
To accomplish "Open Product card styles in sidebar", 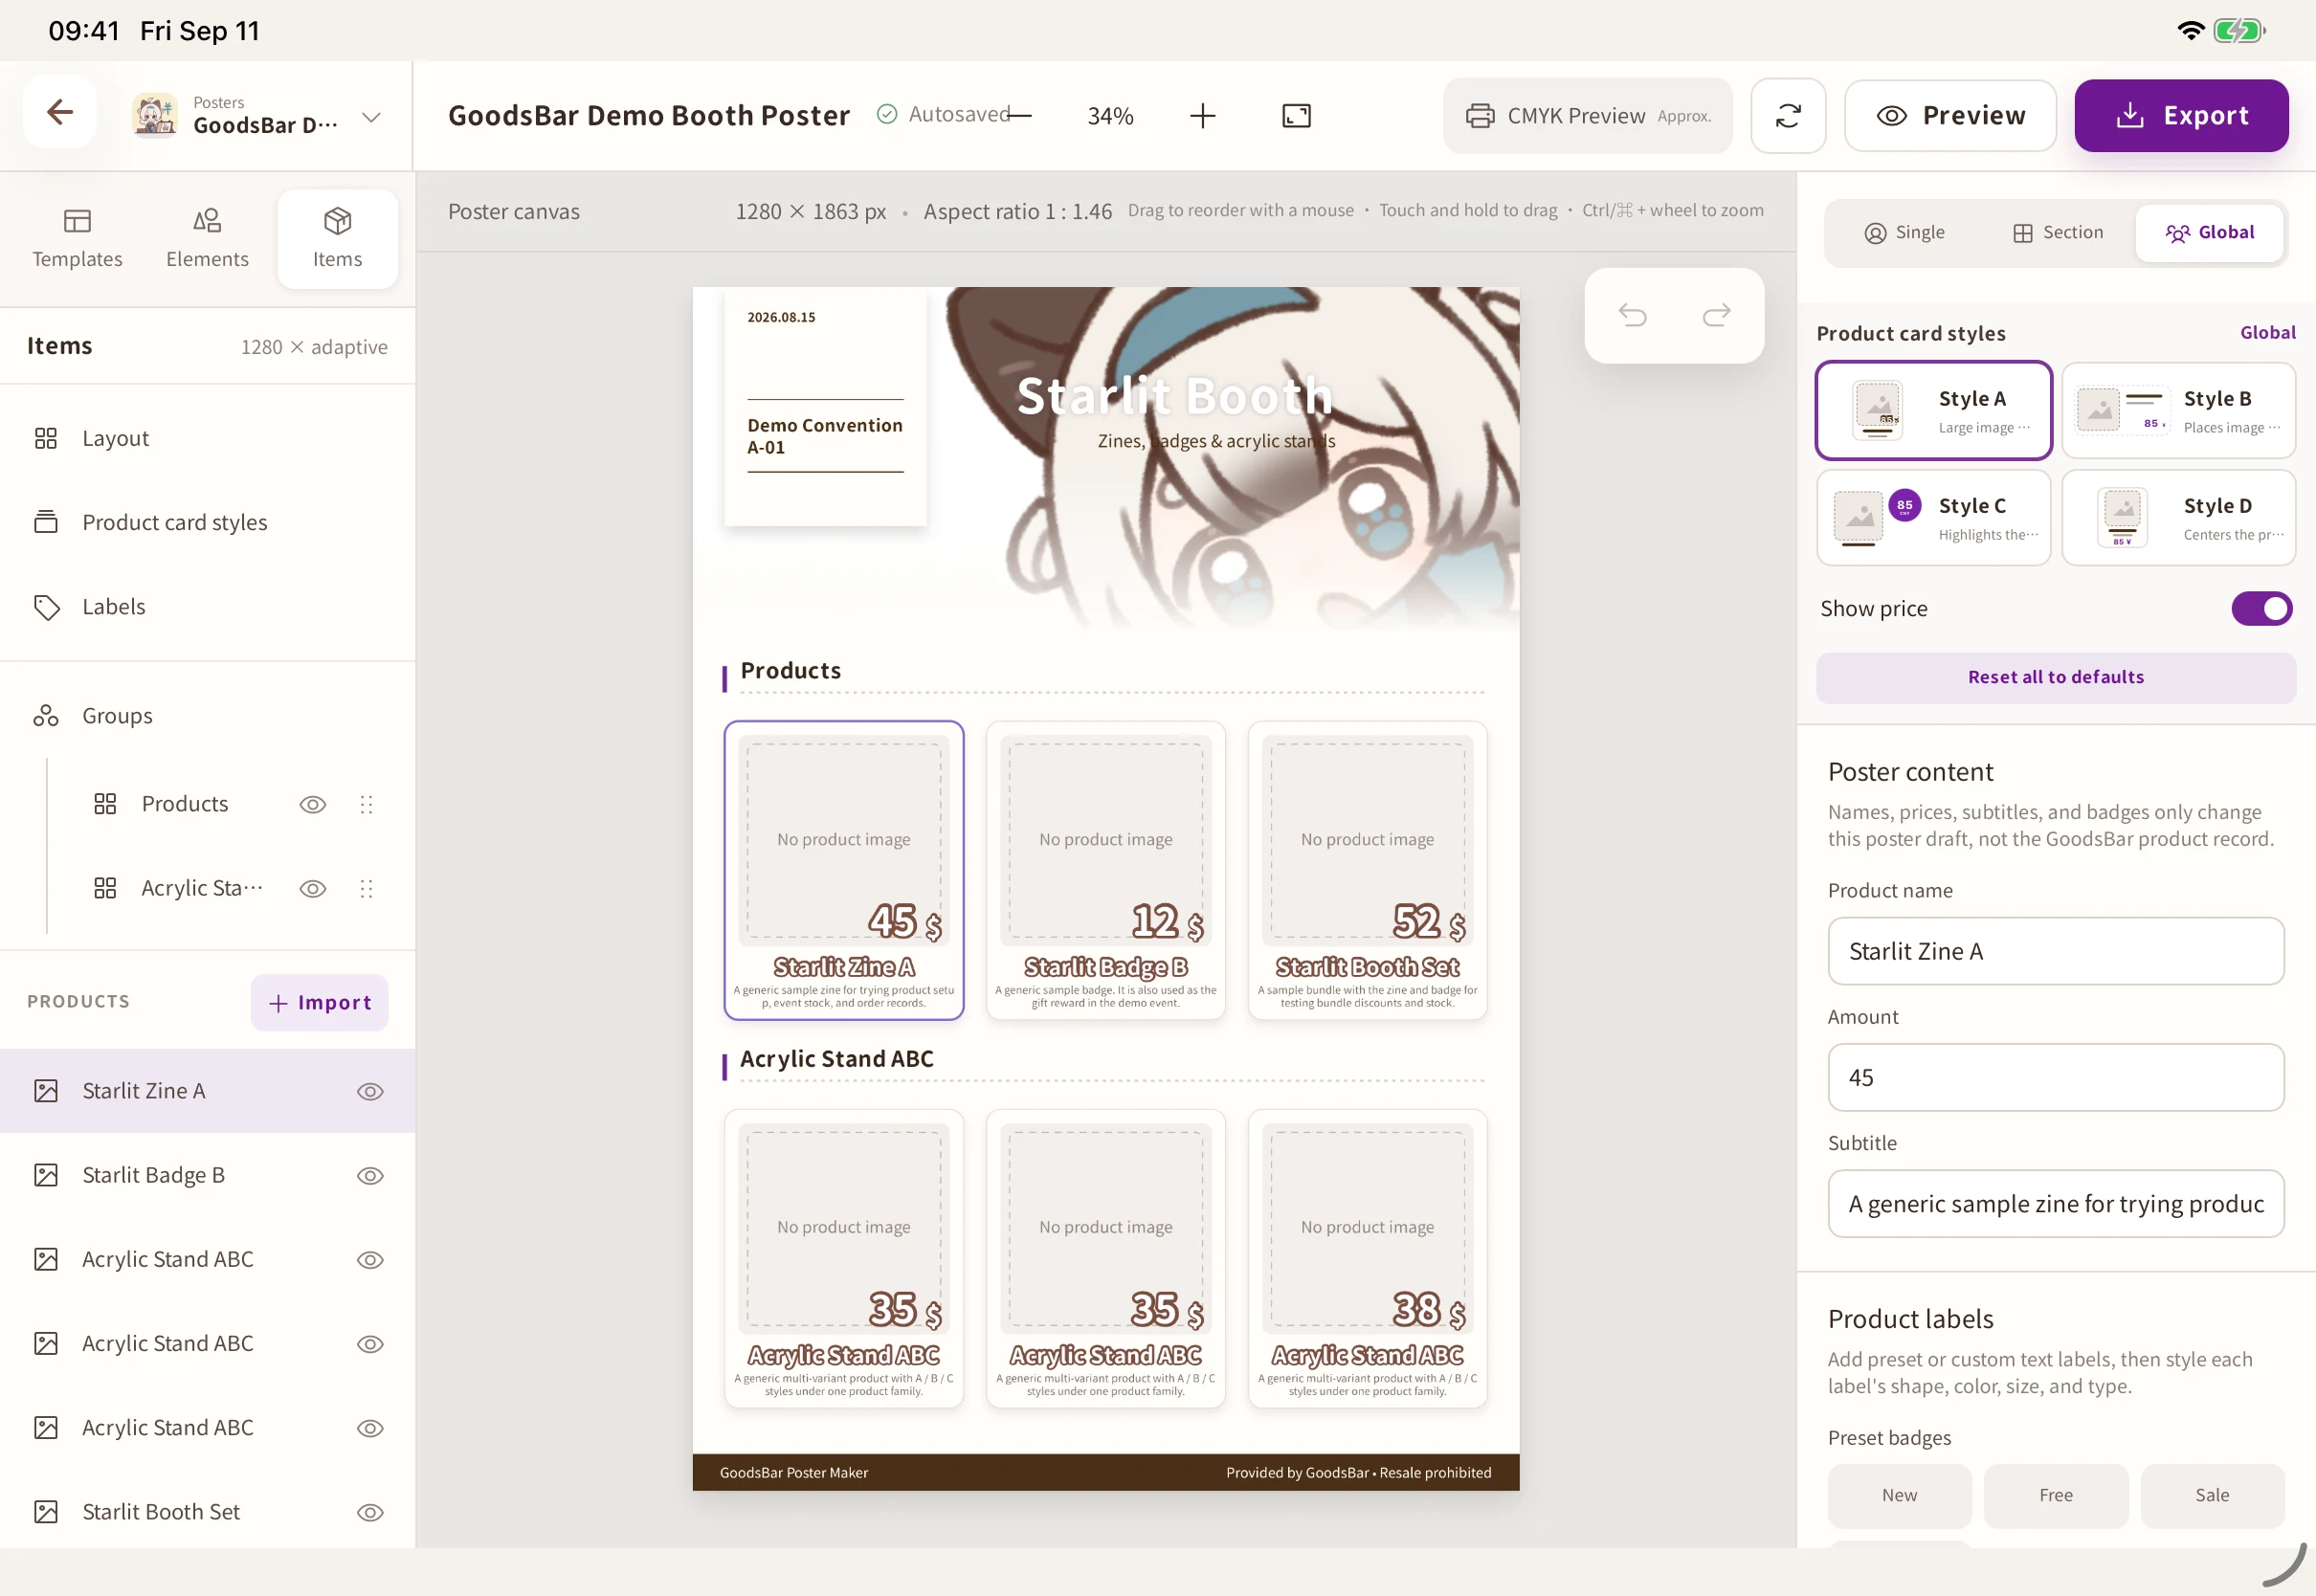I will [x=207, y=522].
